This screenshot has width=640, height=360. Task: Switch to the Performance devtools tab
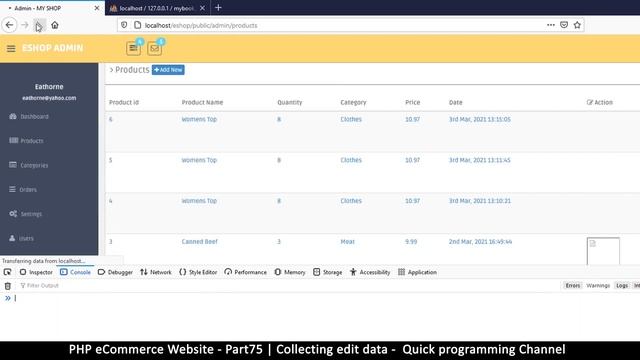click(246, 272)
